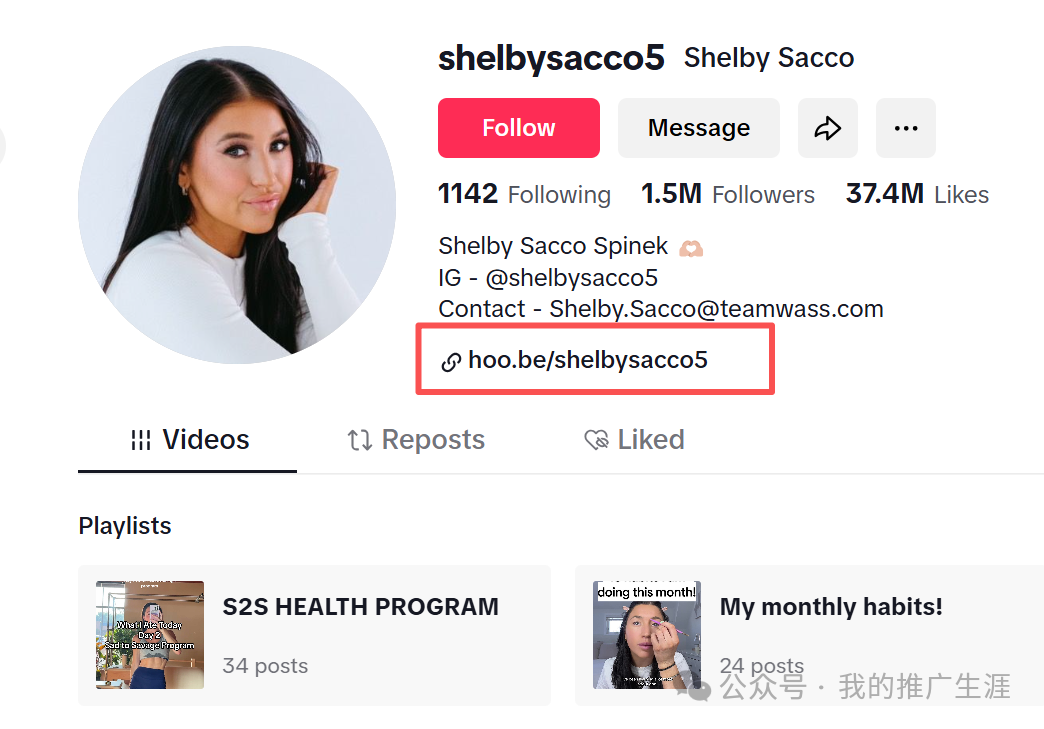Click the Videos grid icon
1044x729 pixels.
(140, 440)
